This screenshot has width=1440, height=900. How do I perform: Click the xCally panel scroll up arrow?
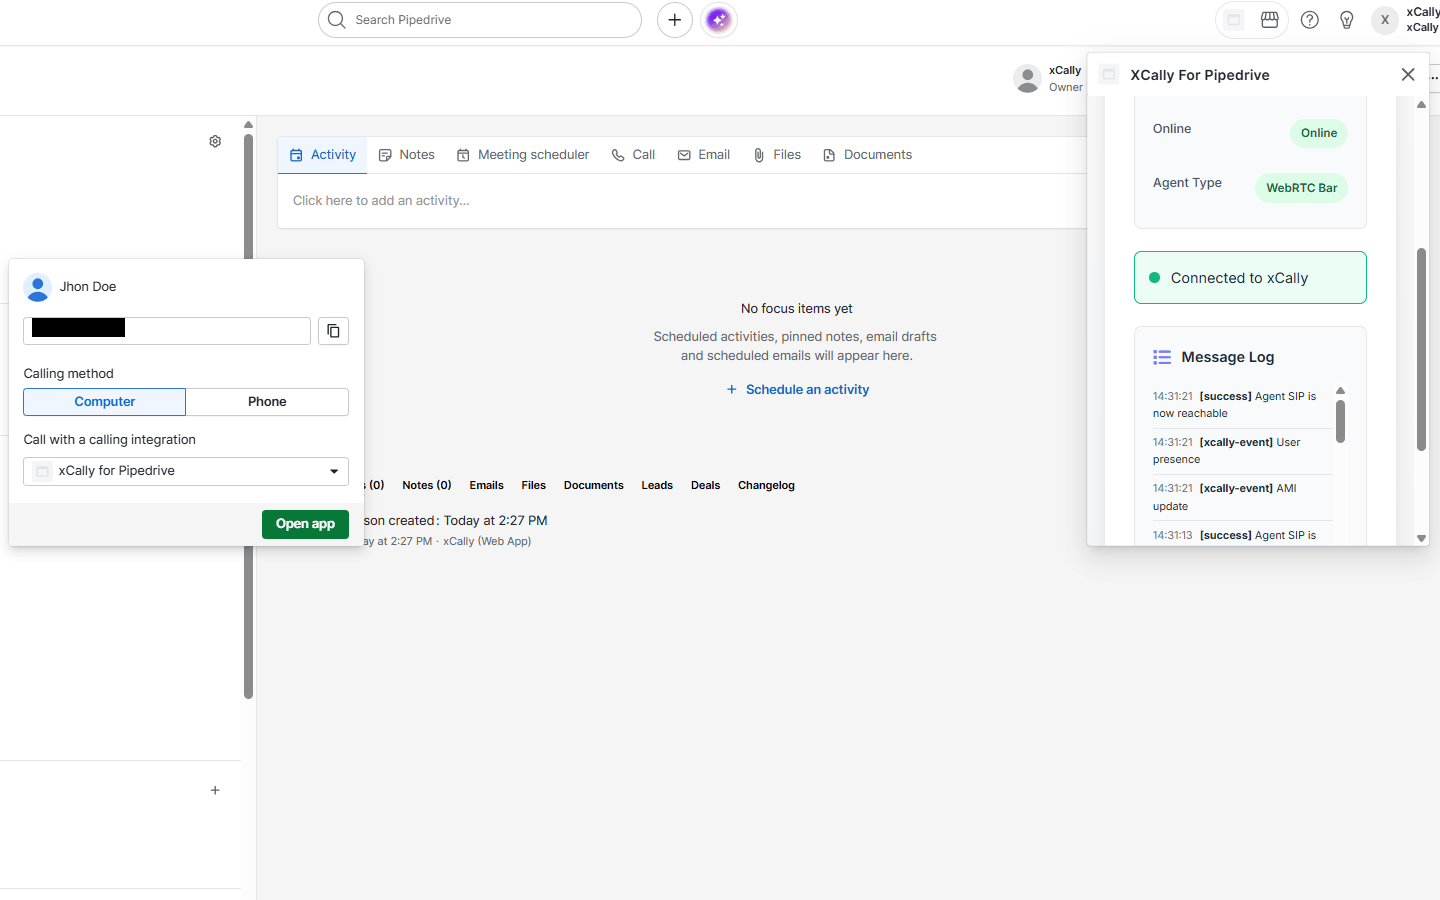click(1421, 104)
